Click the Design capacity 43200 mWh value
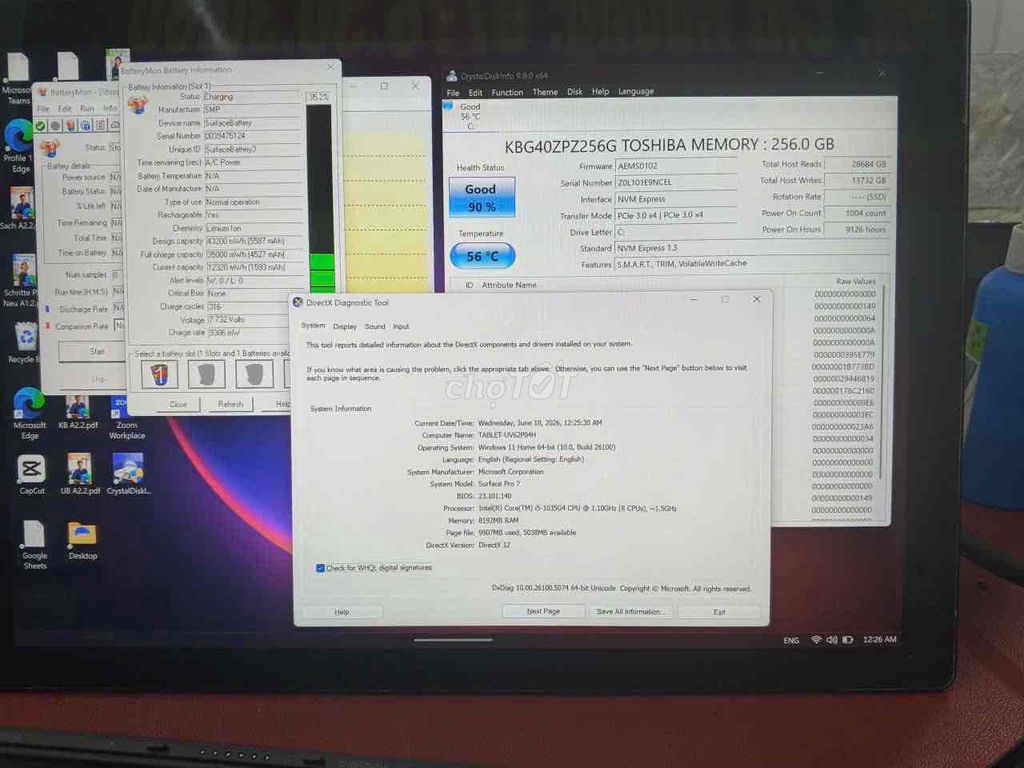The height and width of the screenshot is (768, 1024). coord(254,241)
